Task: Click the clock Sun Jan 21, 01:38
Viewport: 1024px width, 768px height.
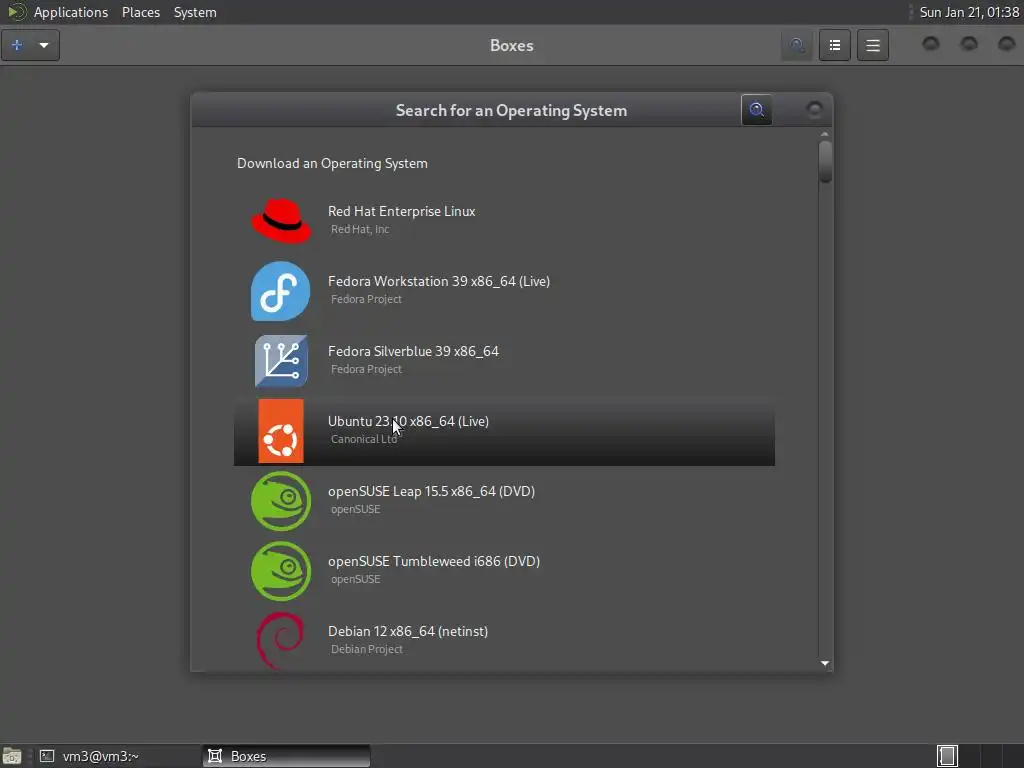Action: tap(969, 12)
